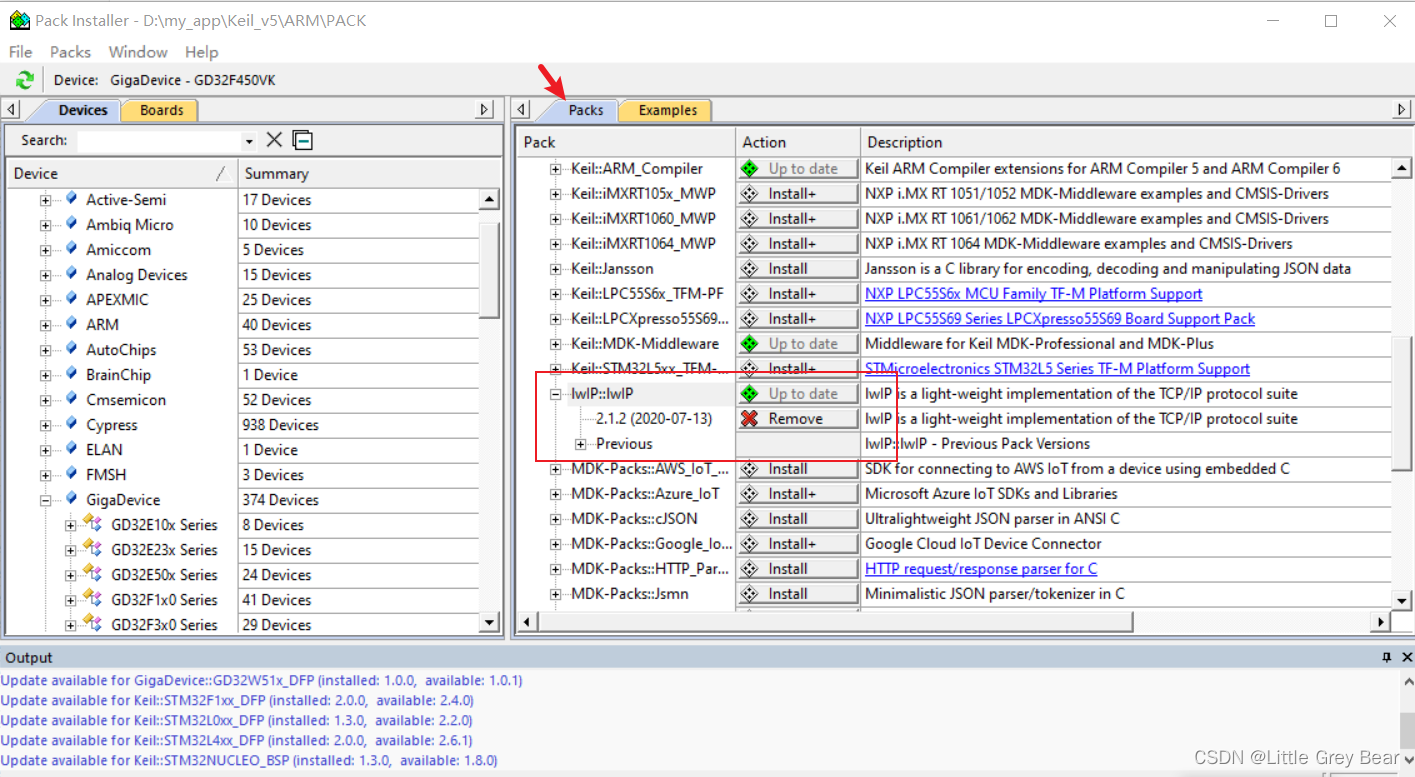Click the GD32E10x Series family icon

94,524
